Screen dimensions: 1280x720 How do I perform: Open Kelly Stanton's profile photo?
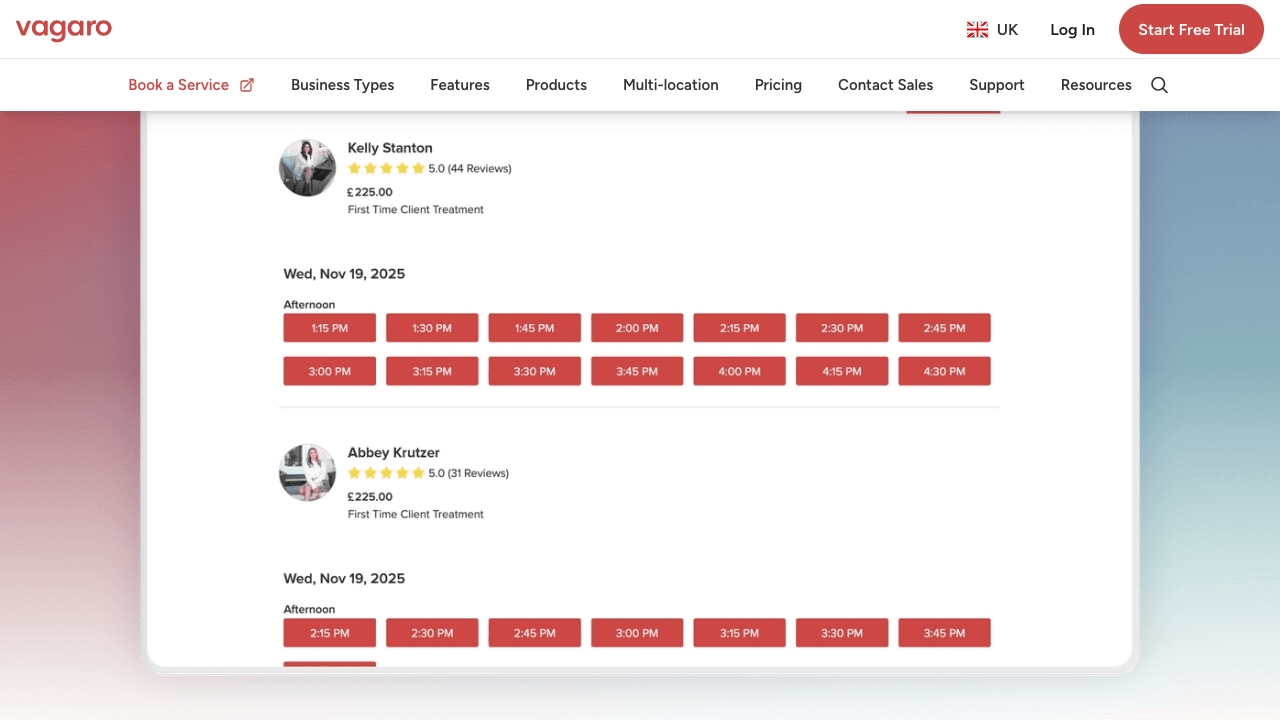(307, 167)
